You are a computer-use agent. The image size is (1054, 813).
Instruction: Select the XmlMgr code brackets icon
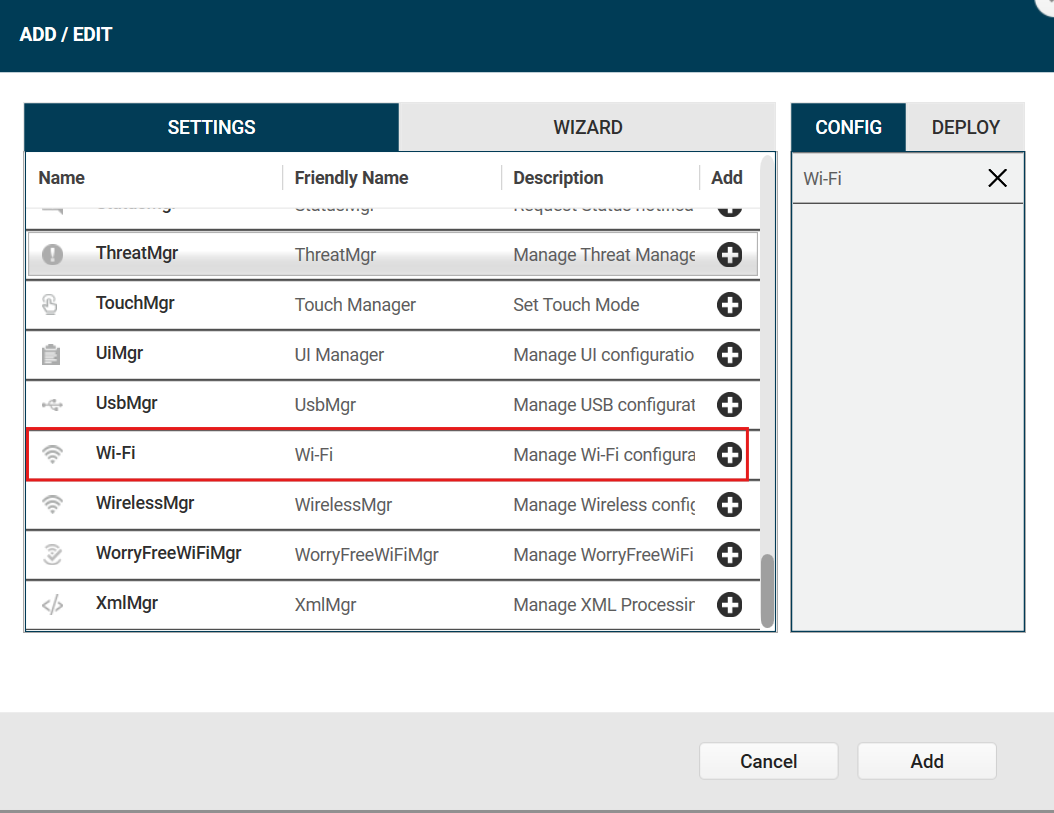tap(50, 604)
